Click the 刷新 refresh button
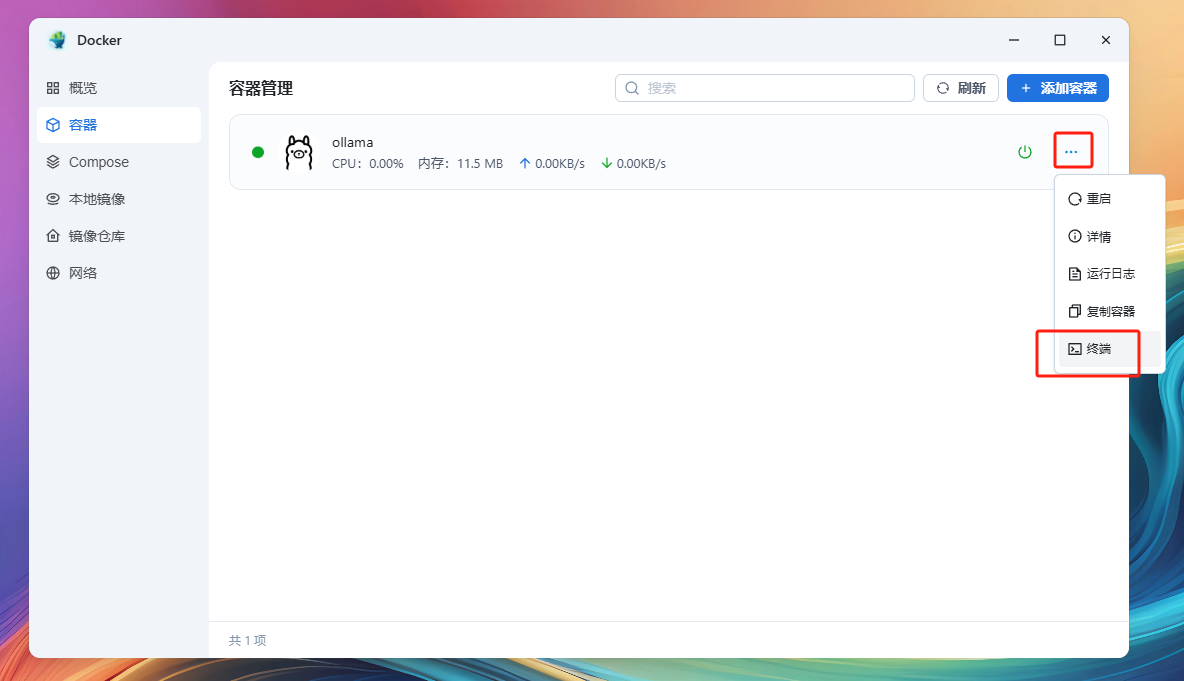 click(960, 88)
